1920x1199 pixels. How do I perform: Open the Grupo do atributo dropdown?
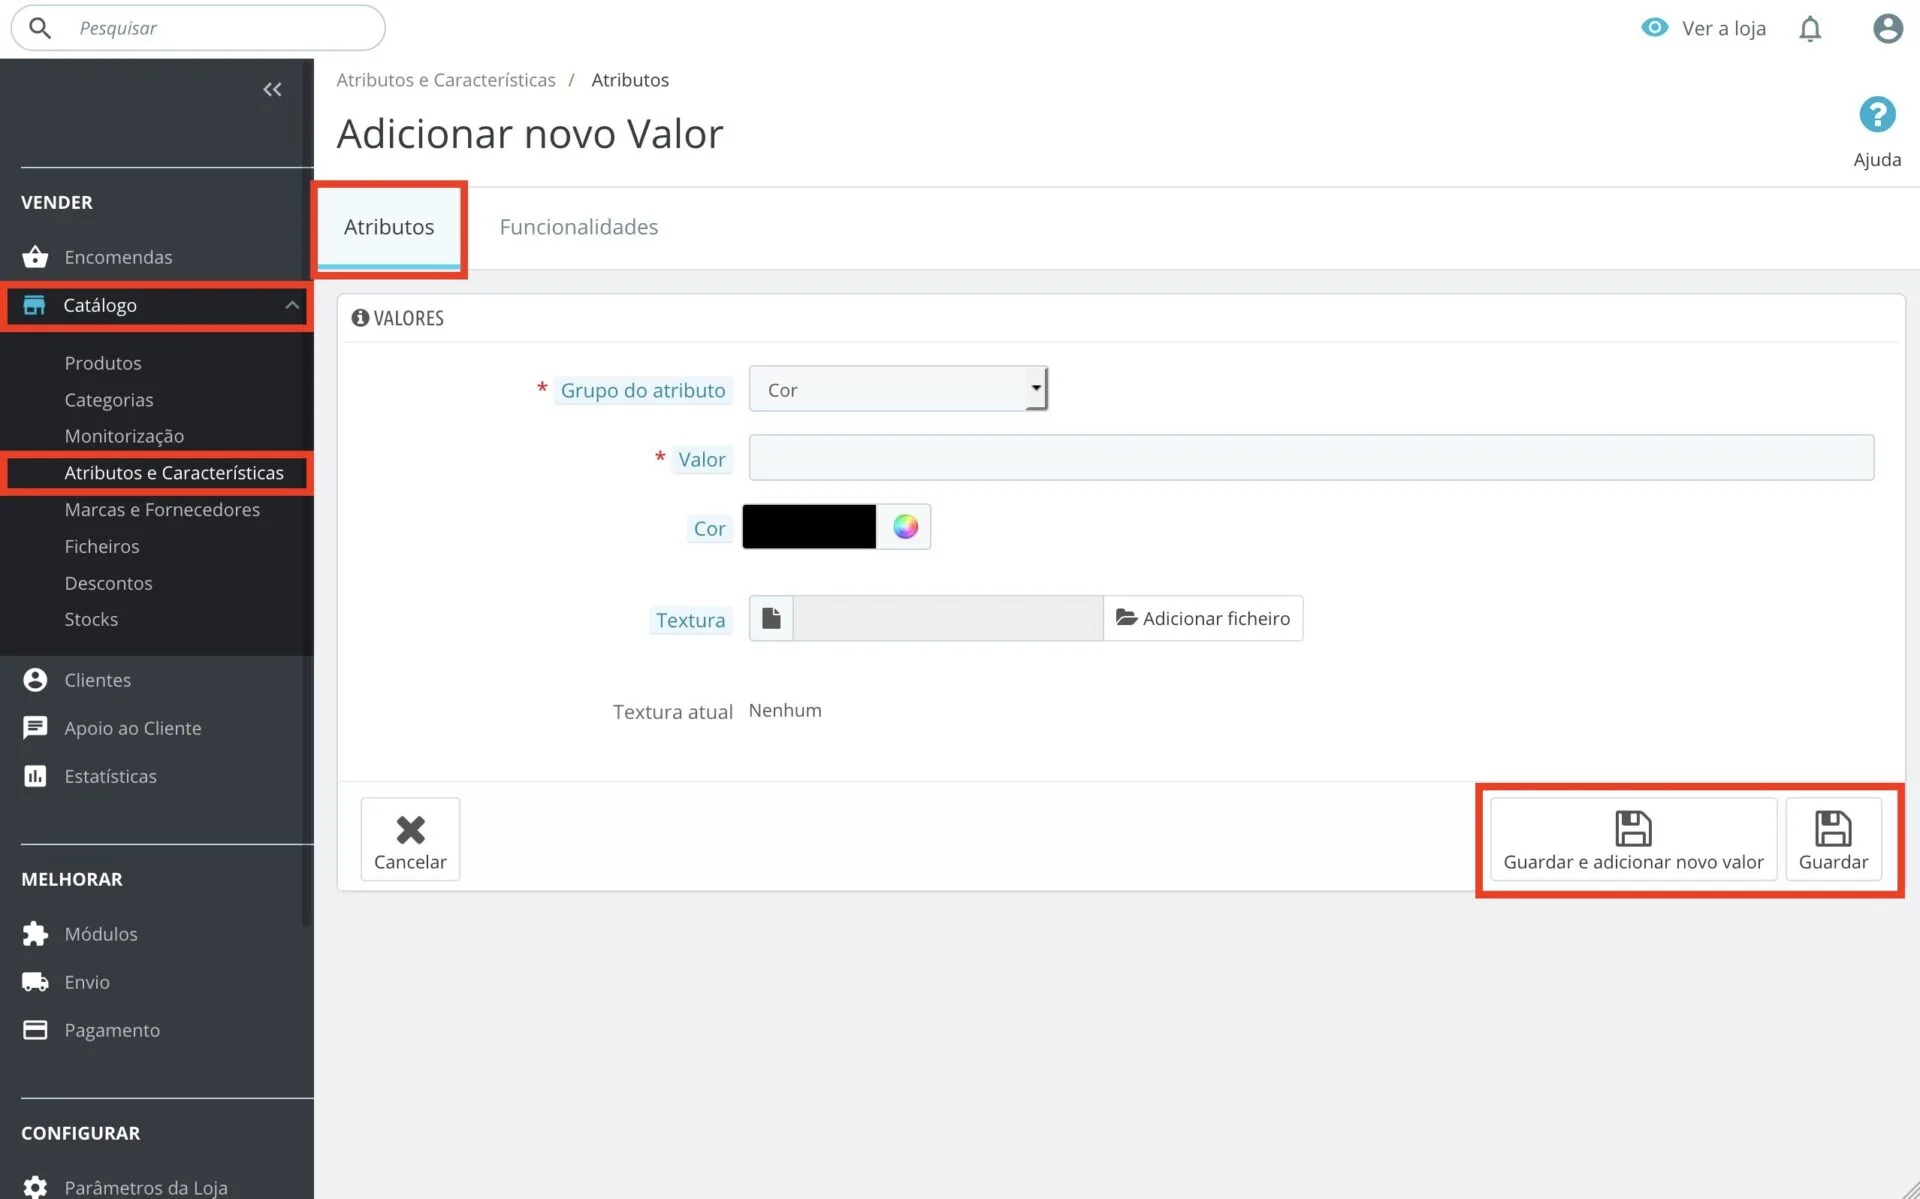pyautogui.click(x=897, y=389)
